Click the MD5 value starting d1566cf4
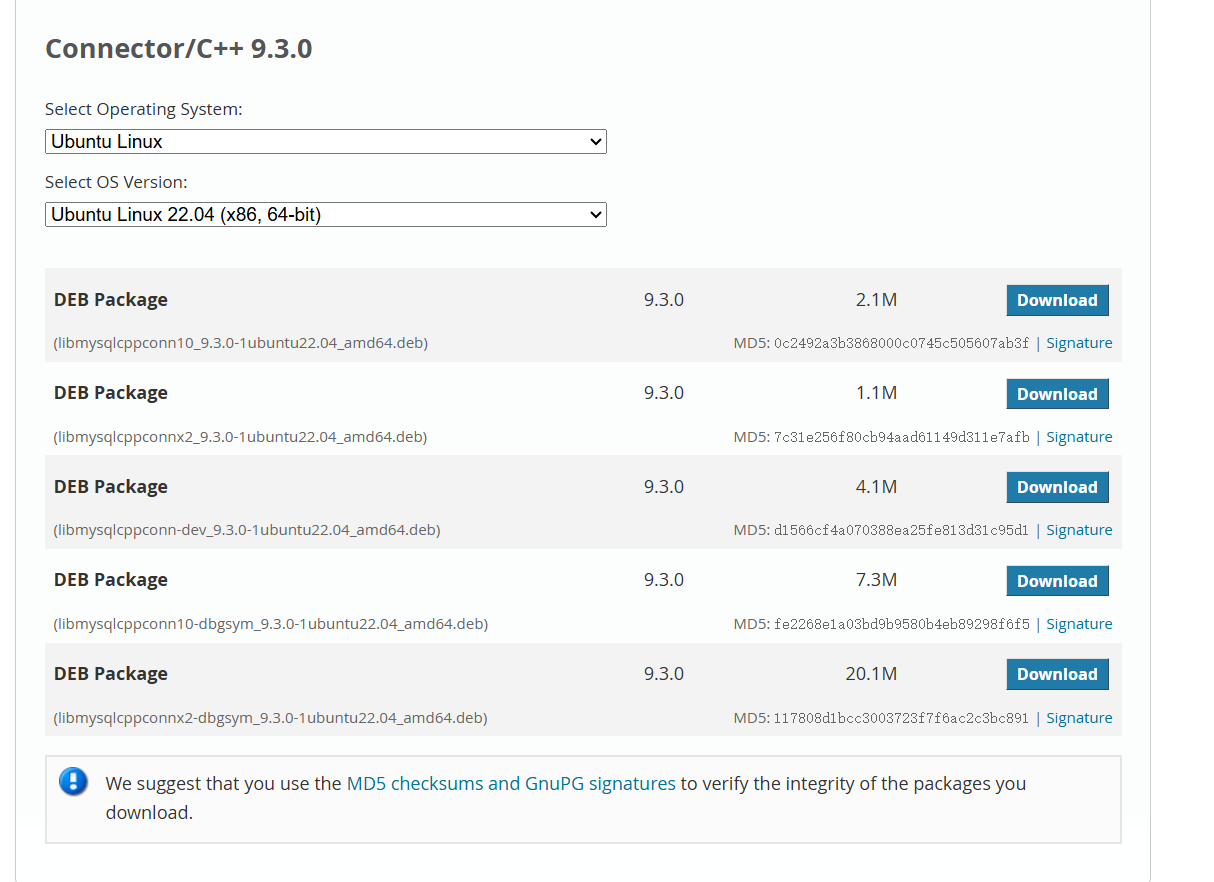Image resolution: width=1214 pixels, height=882 pixels. (901, 530)
